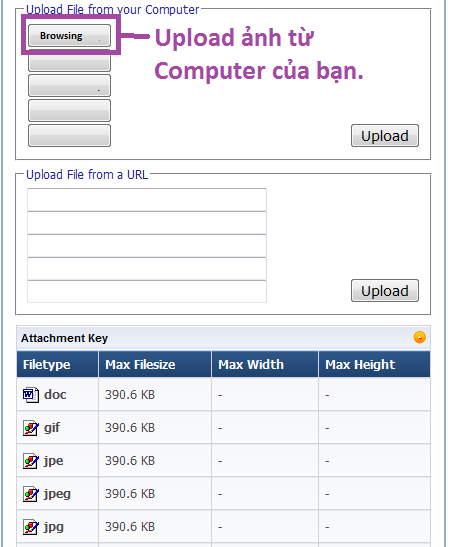The width and height of the screenshot is (469, 547).
Task: Collapse the Attachment Key section with orange icon
Action: click(419, 337)
